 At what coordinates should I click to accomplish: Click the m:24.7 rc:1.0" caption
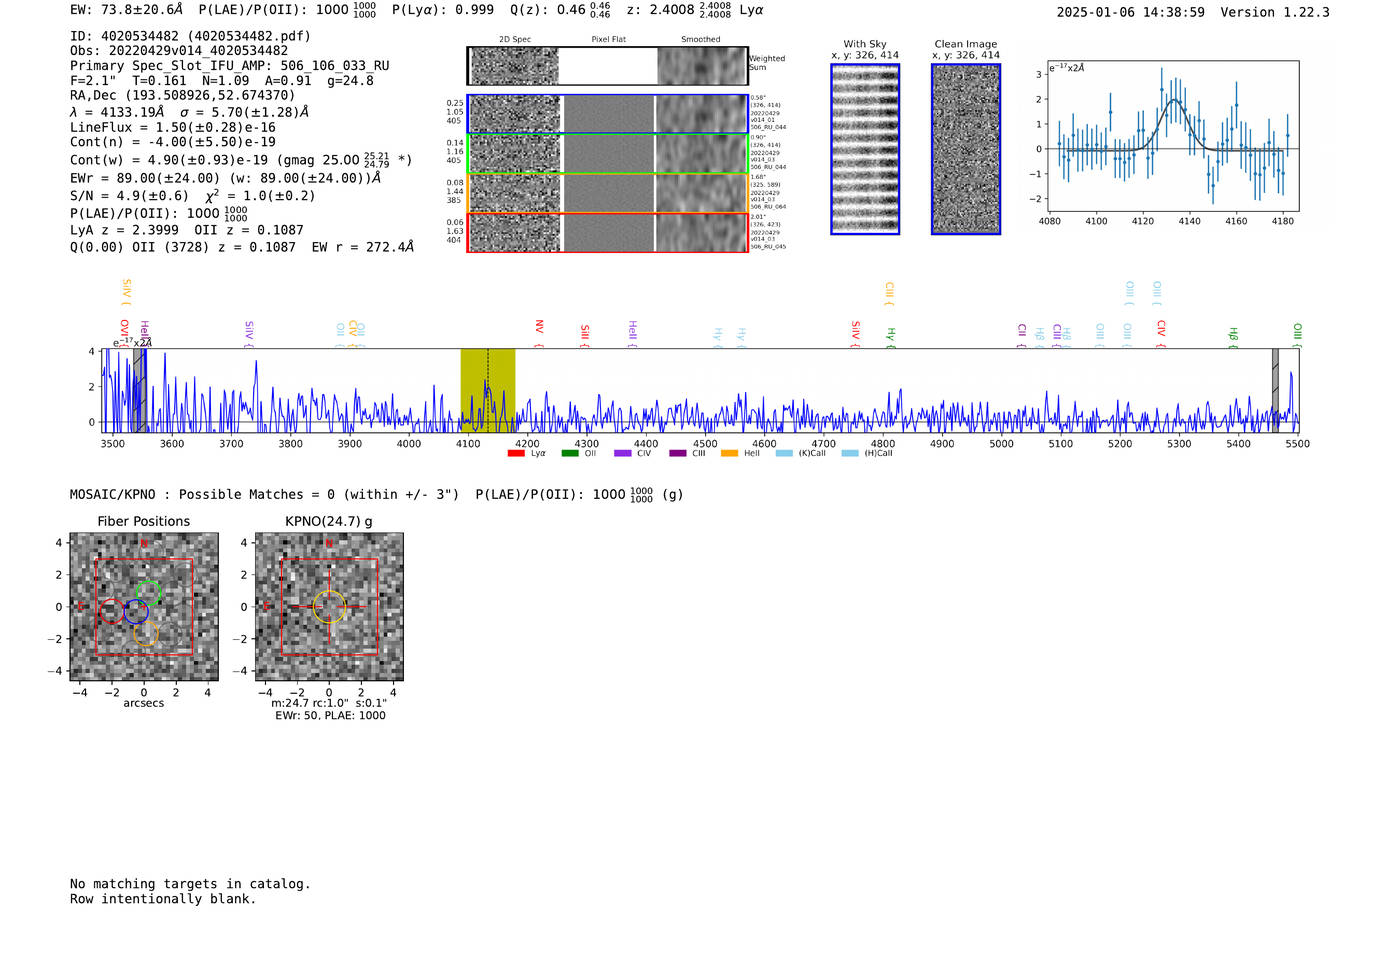329,703
